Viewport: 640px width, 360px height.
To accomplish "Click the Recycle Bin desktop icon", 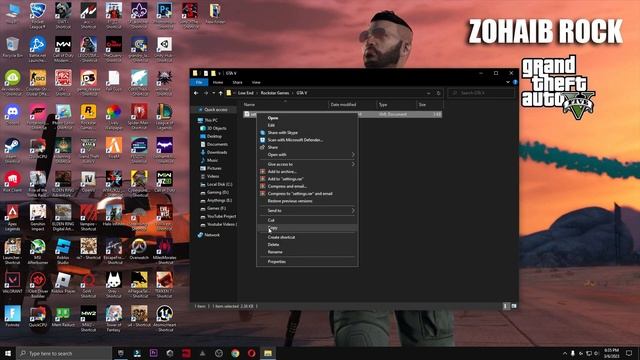I will pyautogui.click(x=12, y=47).
